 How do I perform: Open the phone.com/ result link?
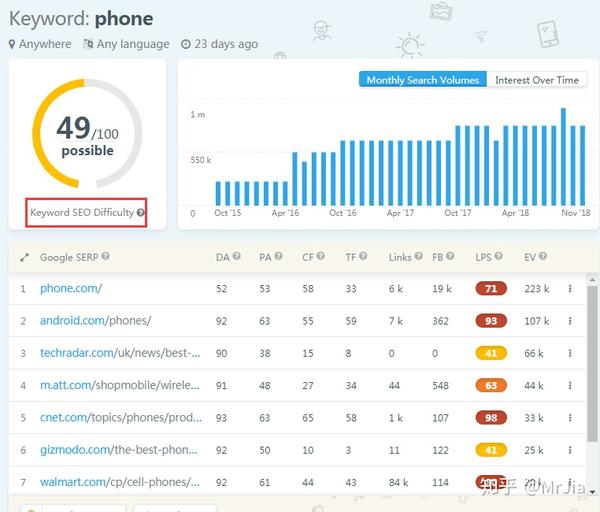click(71, 289)
